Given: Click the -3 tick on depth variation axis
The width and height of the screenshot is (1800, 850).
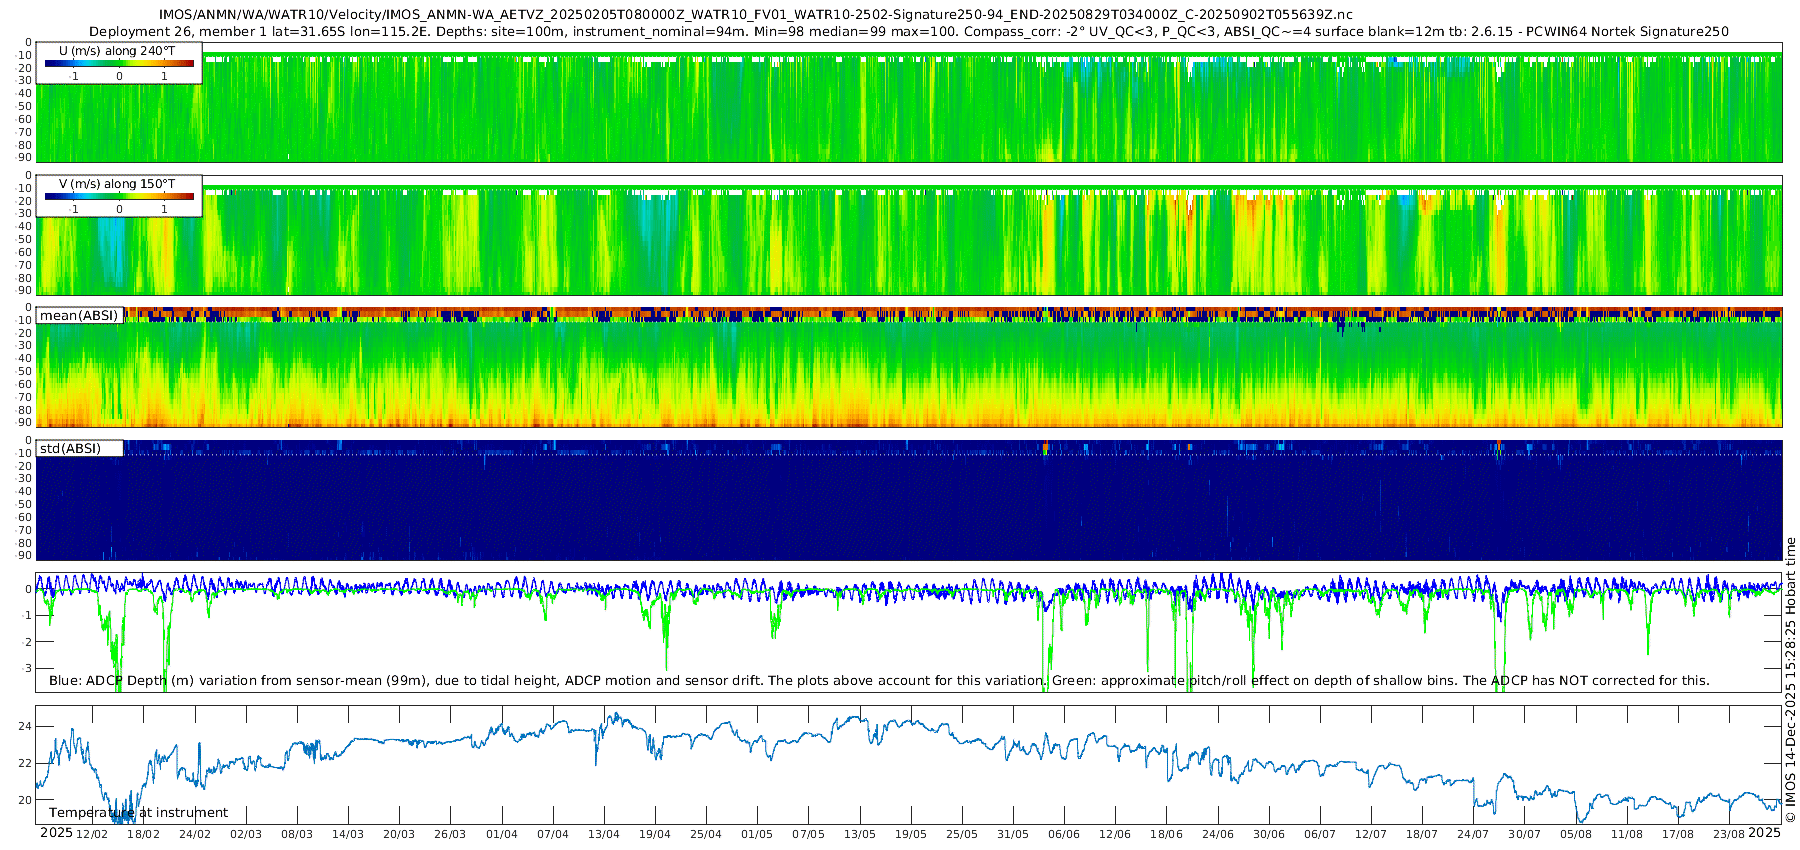Looking at the screenshot, I should click(26, 668).
